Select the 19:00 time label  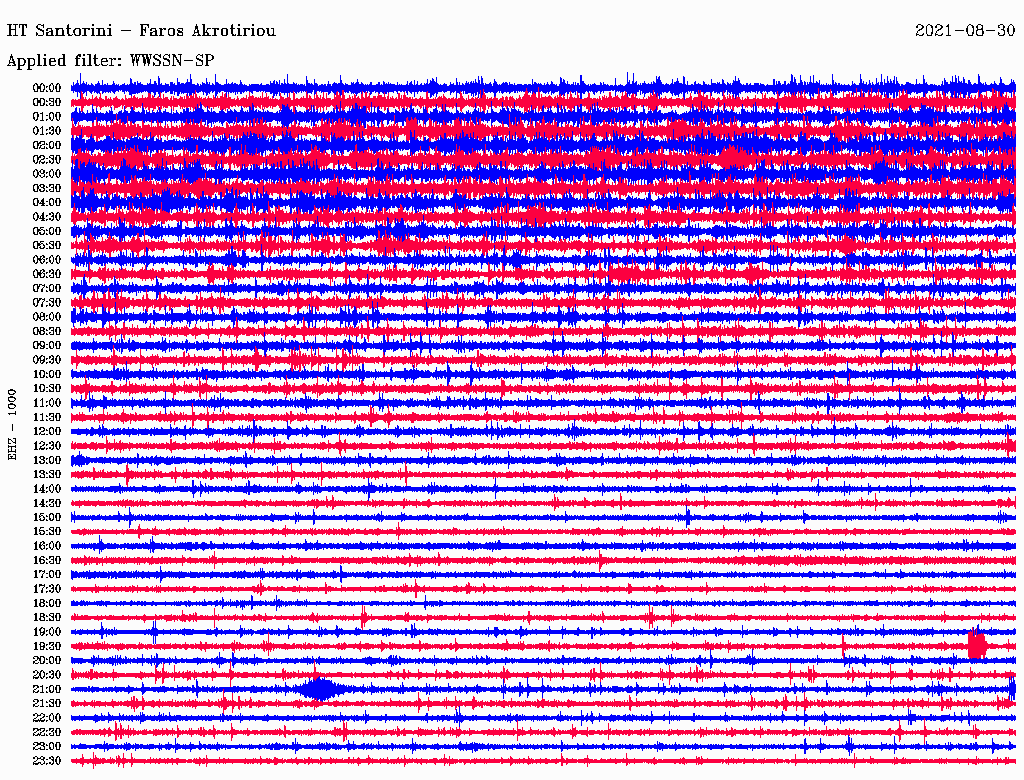47,632
